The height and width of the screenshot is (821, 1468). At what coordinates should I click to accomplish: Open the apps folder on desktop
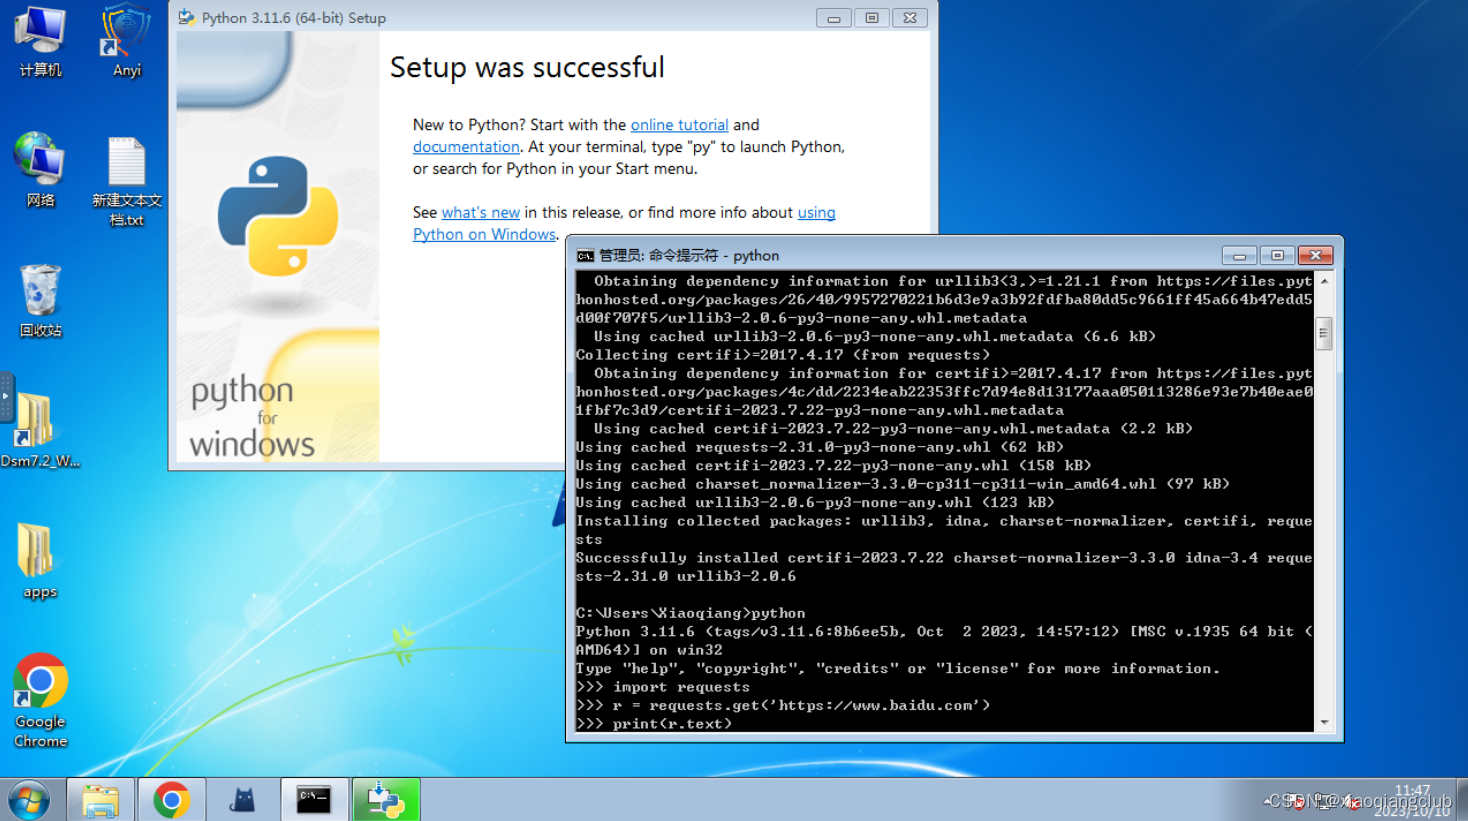[x=39, y=560]
